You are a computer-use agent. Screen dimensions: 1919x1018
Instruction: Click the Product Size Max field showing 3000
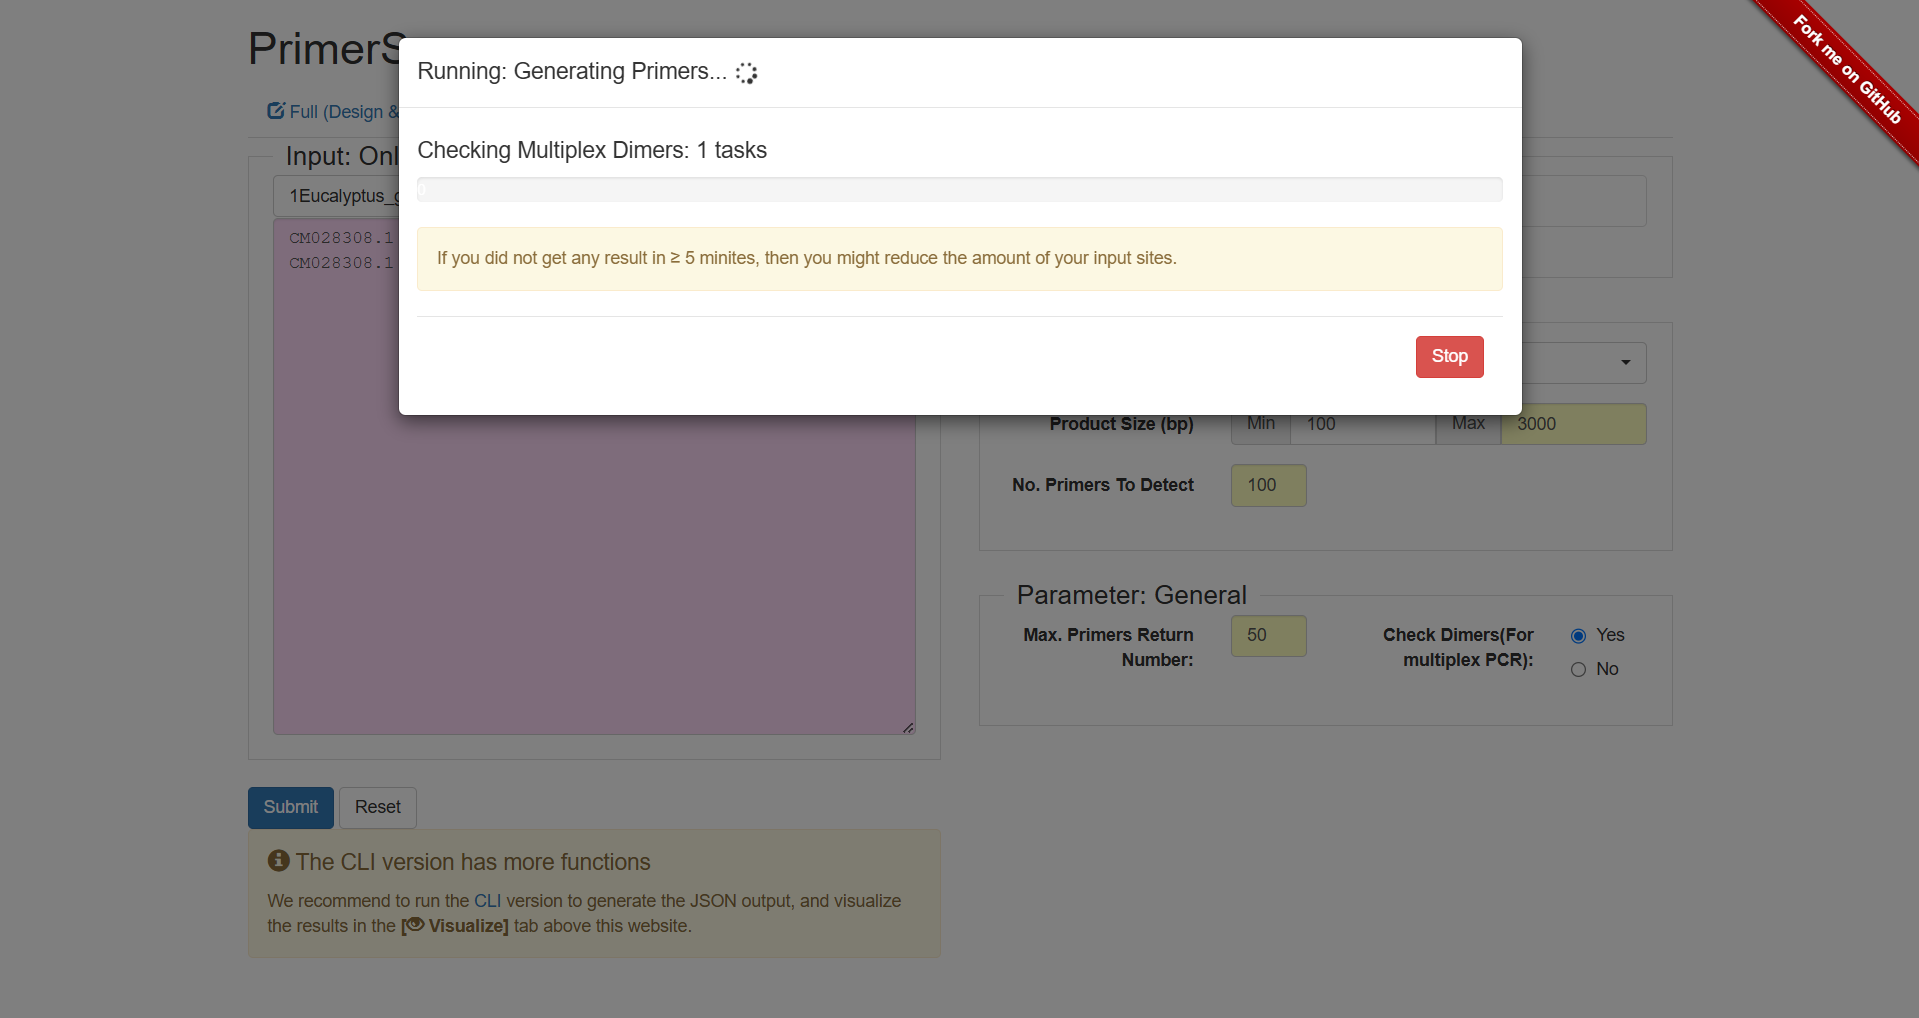1572,423
